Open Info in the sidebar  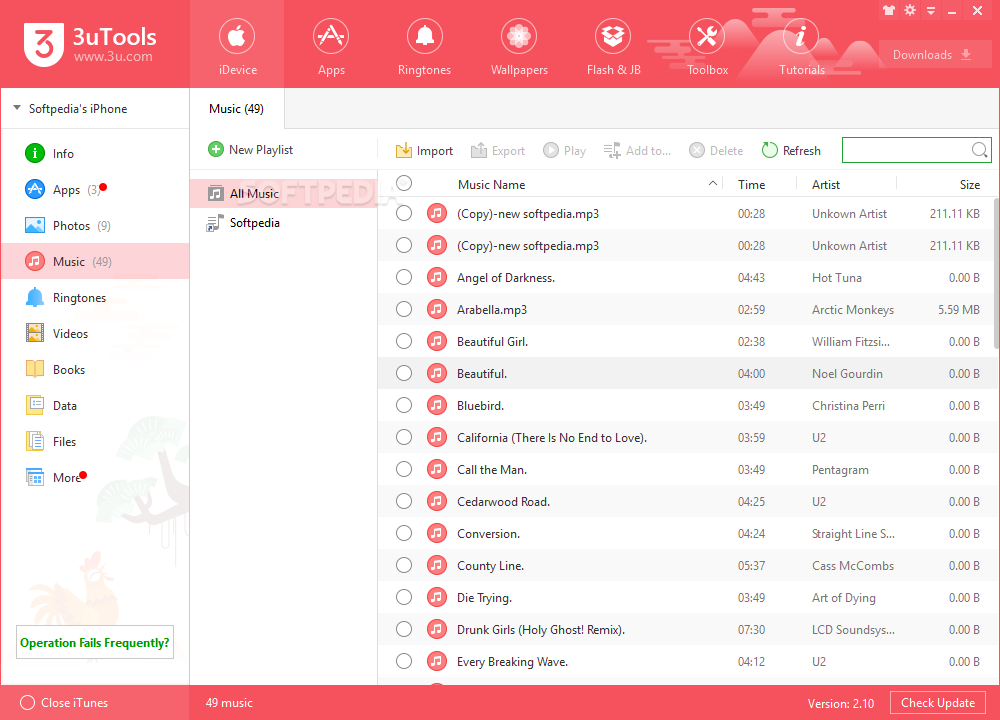click(x=95, y=154)
